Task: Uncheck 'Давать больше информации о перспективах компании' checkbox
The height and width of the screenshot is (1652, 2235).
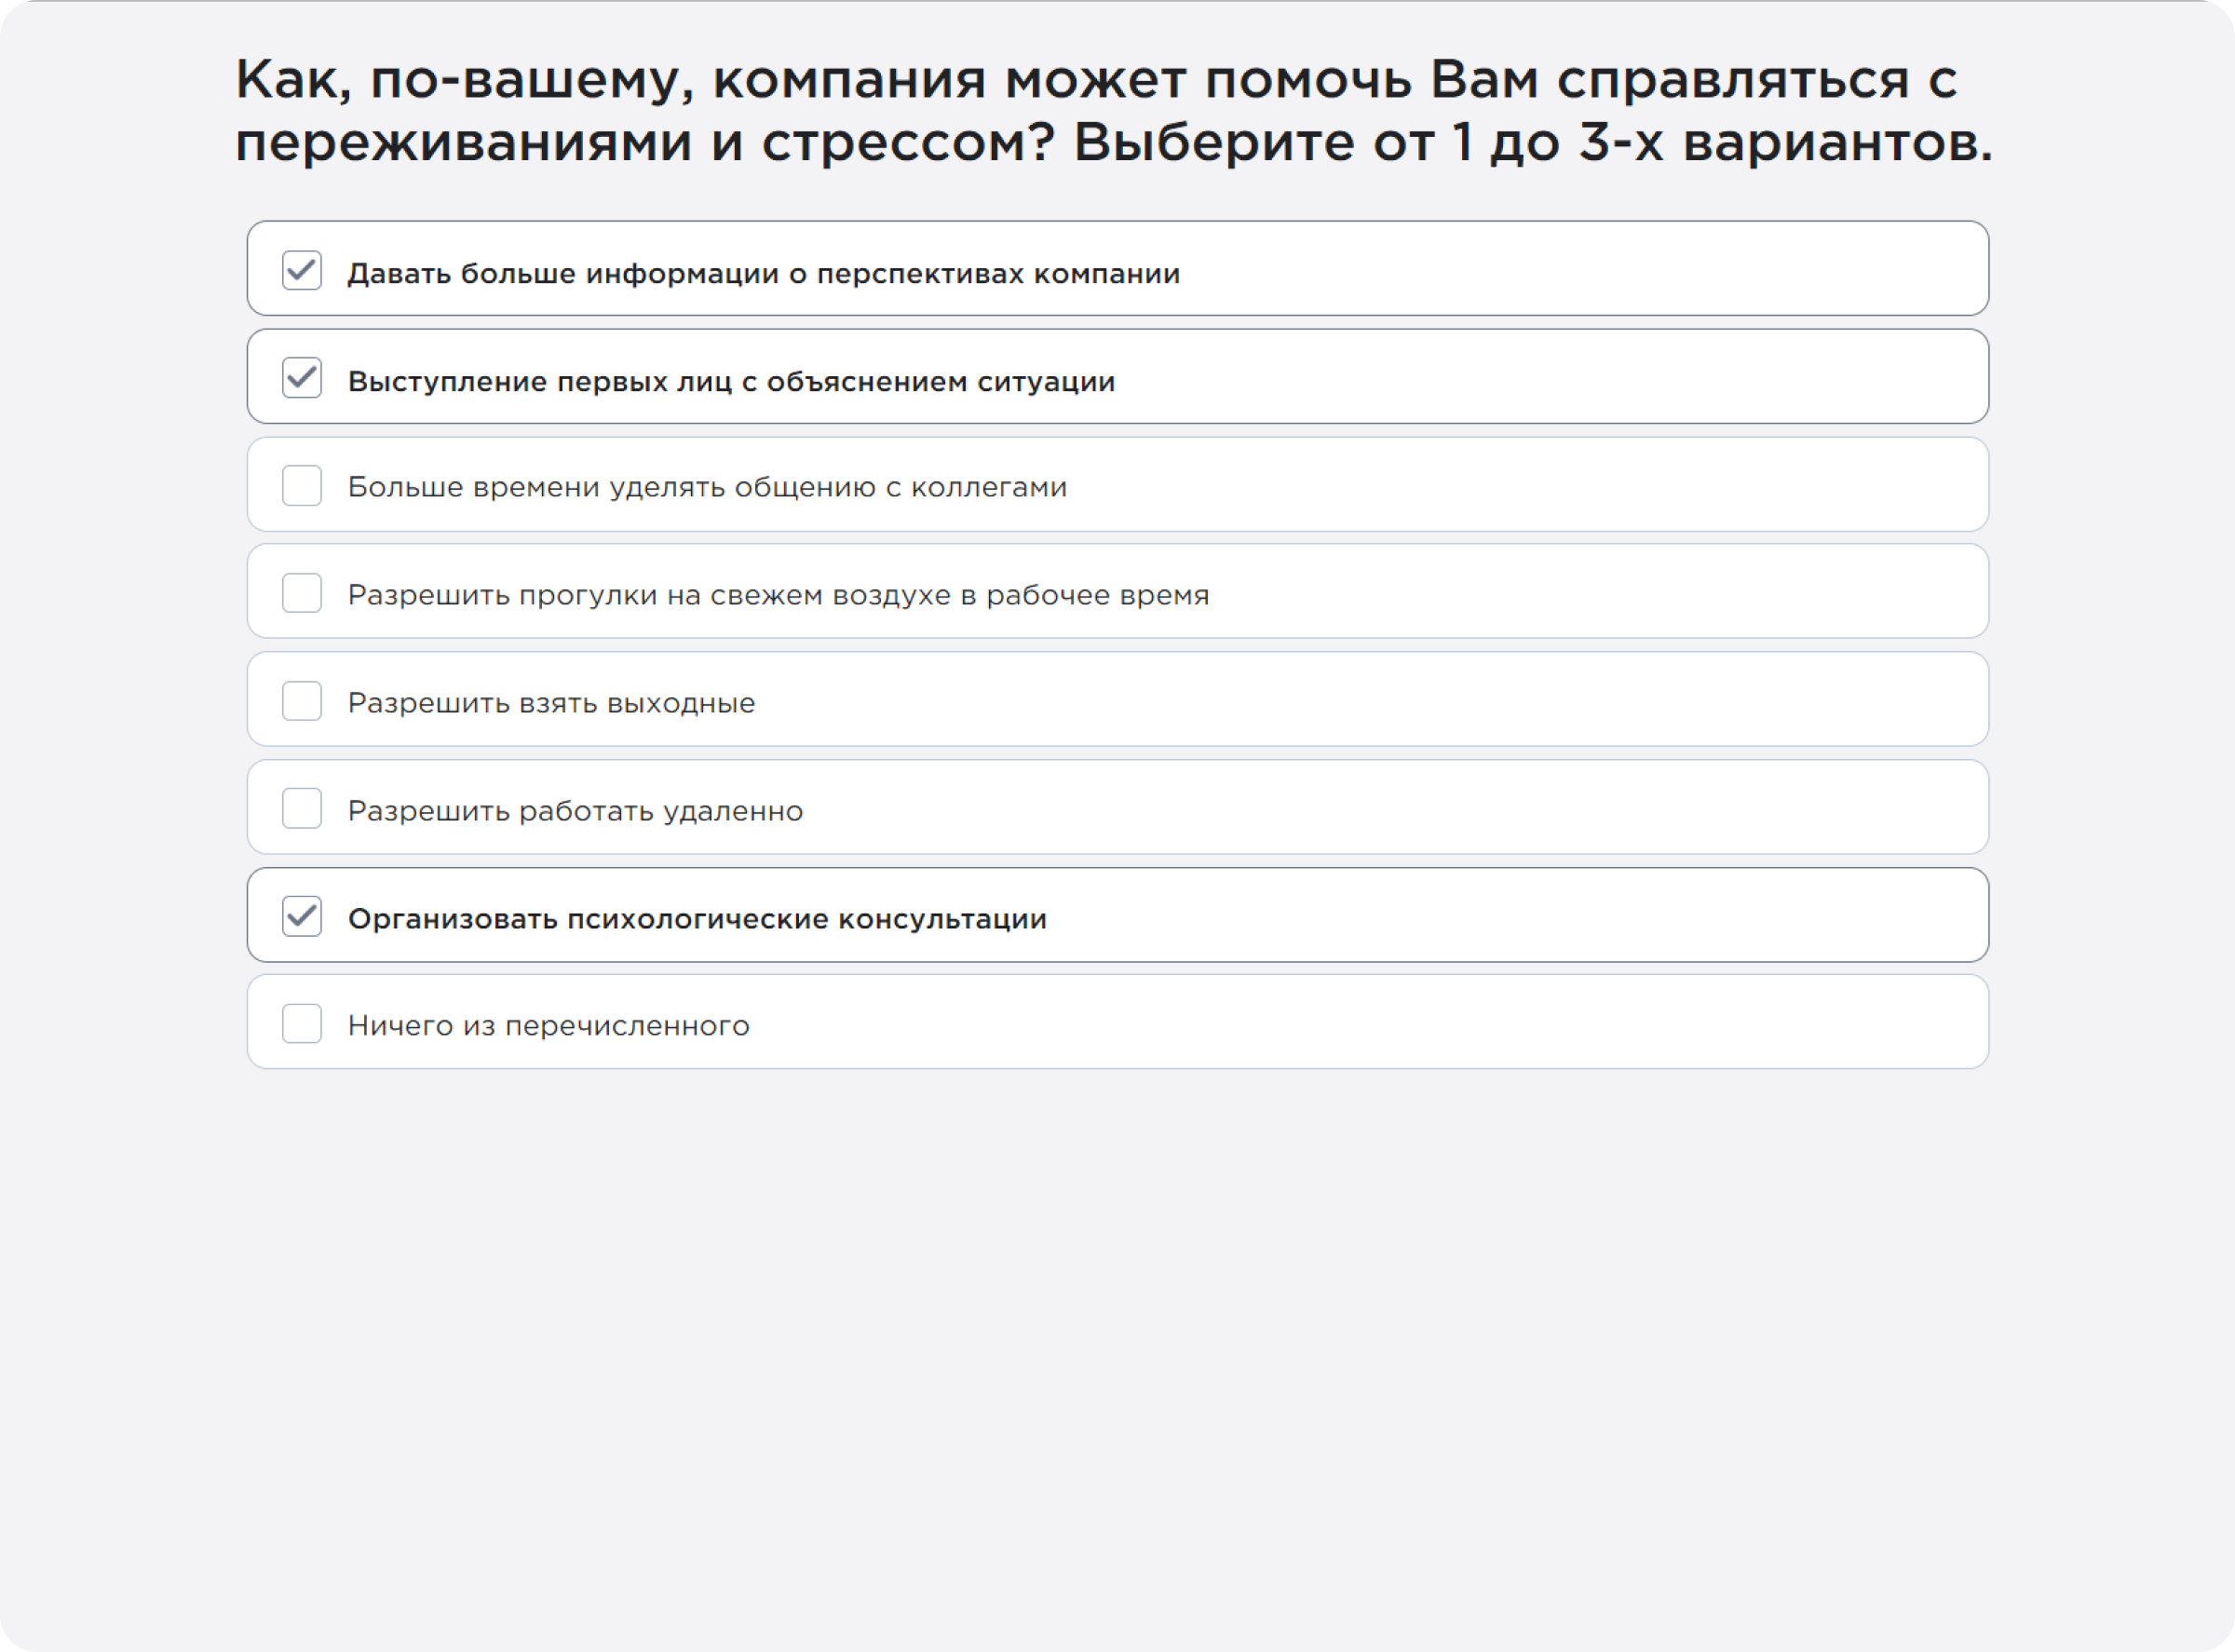Action: point(302,270)
